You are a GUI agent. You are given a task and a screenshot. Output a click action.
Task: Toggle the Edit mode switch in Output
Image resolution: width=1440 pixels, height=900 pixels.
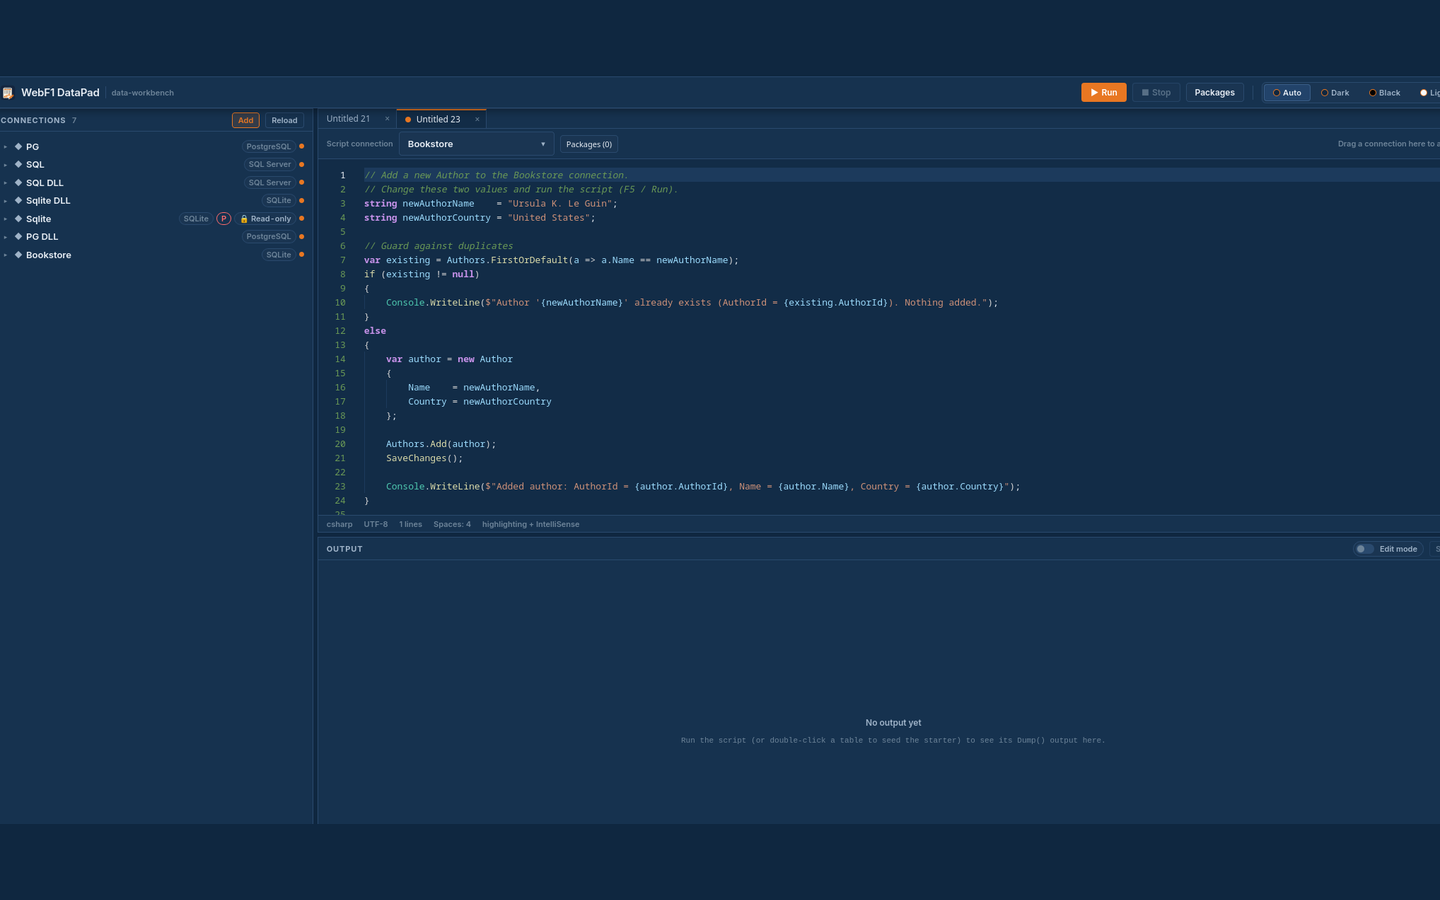[x=1364, y=549]
